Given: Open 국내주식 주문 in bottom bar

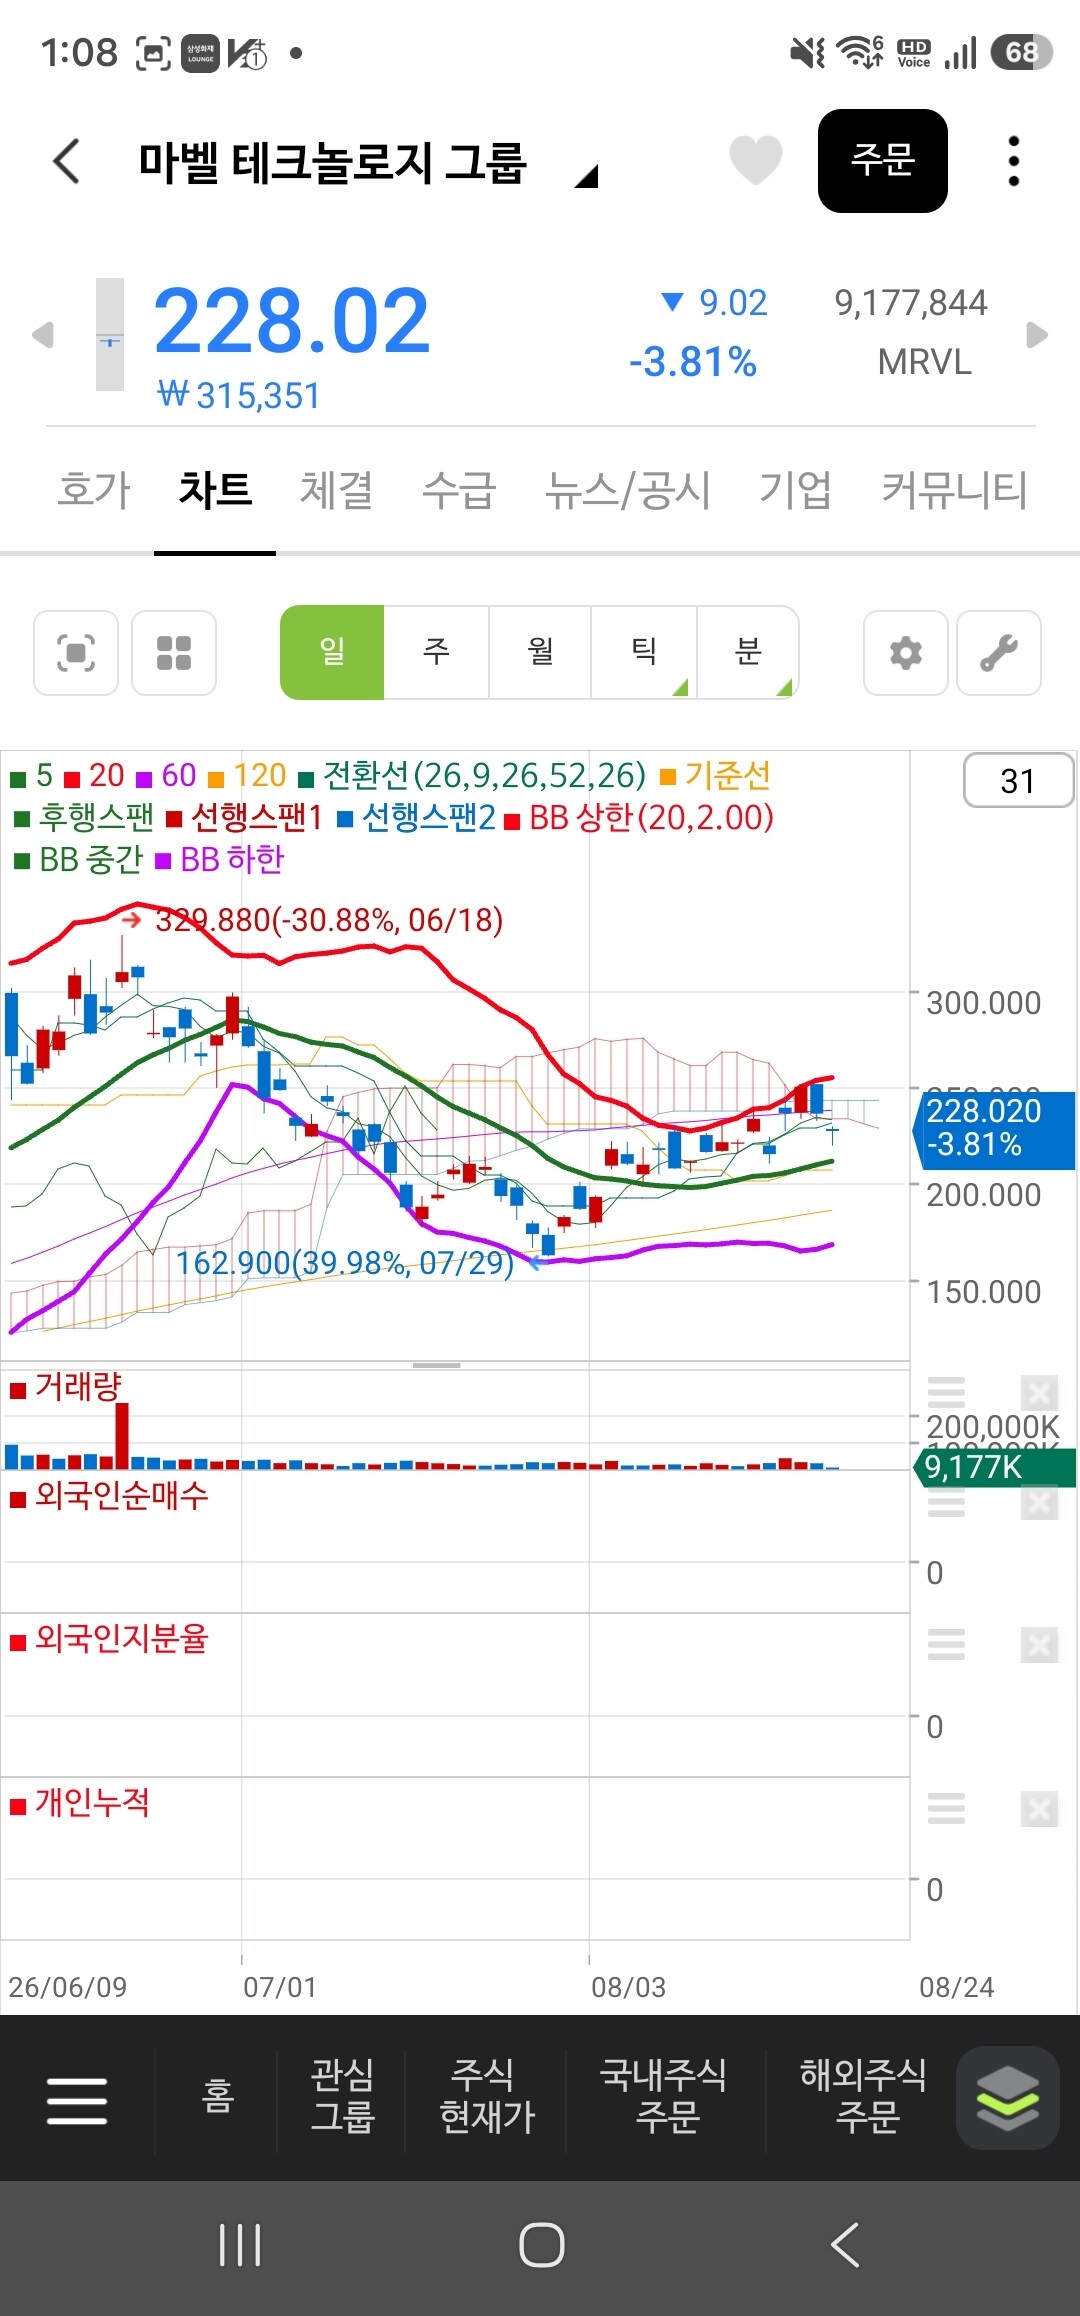Looking at the screenshot, I should (664, 2096).
